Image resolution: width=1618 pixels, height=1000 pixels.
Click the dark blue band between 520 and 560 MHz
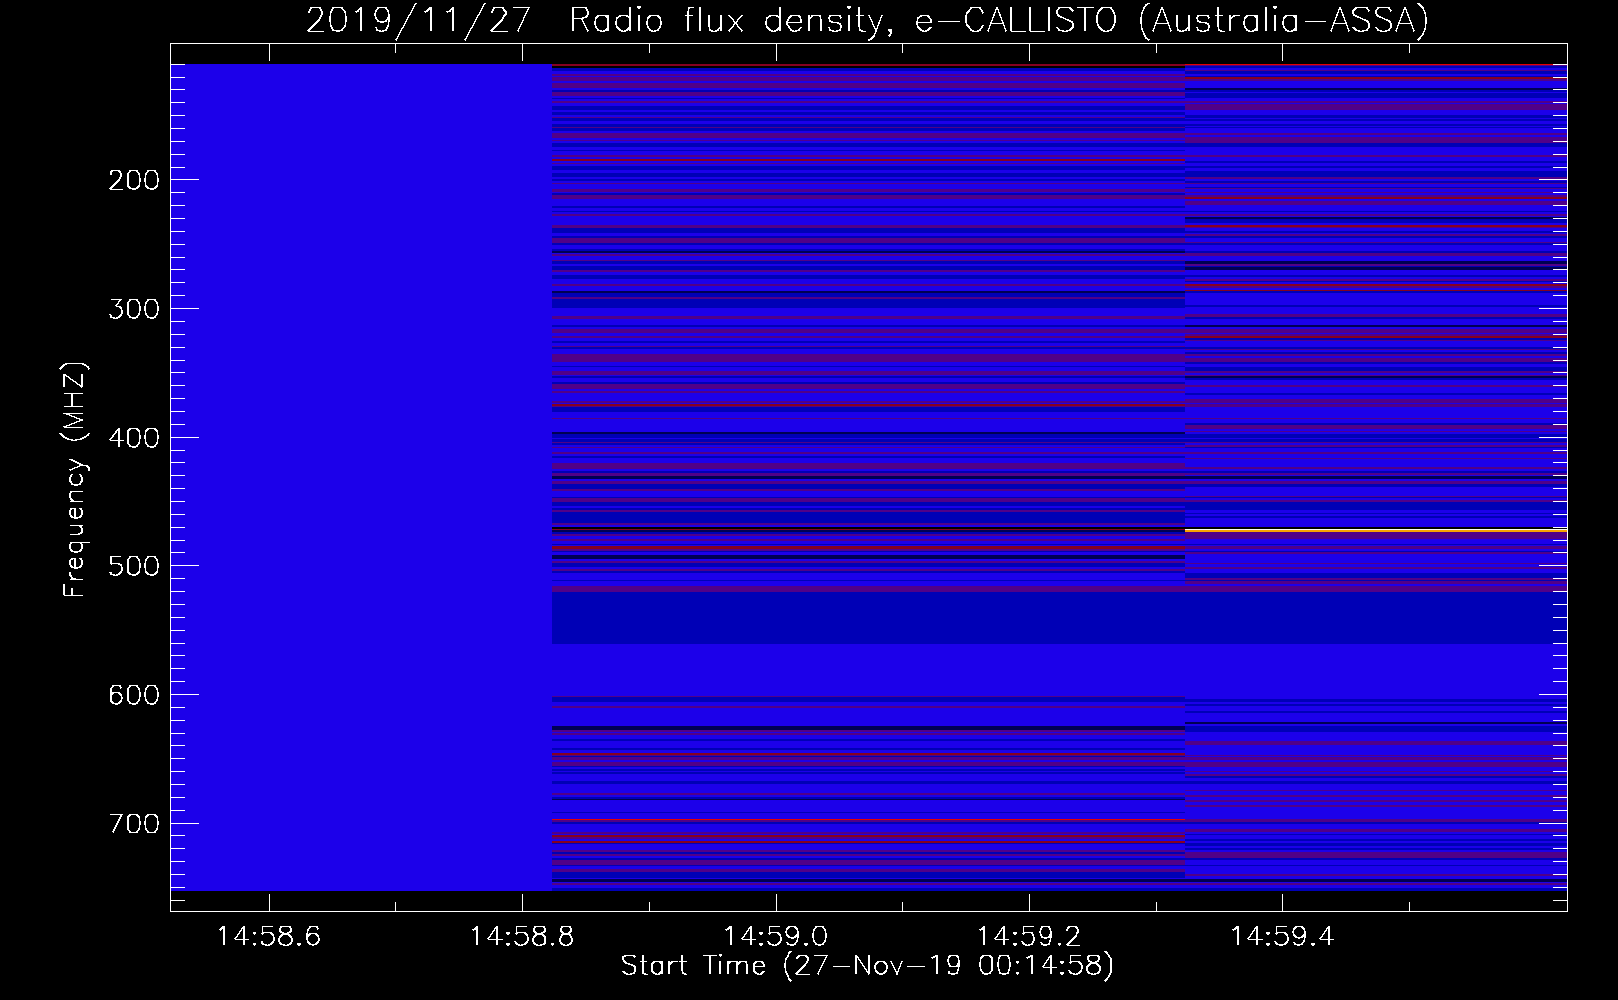click(1059, 619)
